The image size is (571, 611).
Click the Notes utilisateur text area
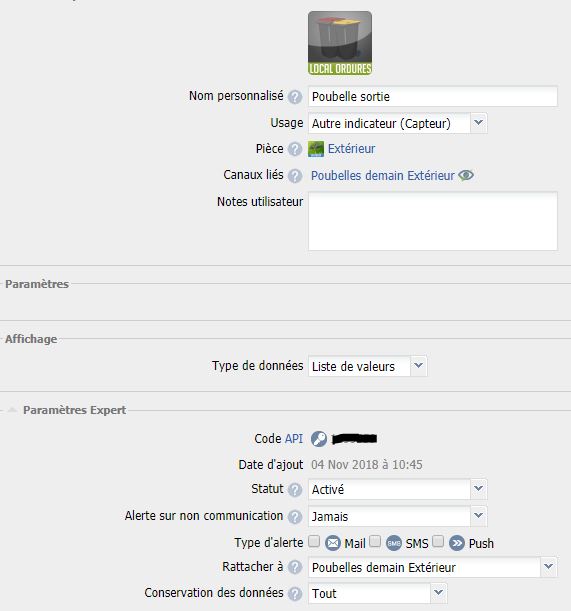(433, 221)
